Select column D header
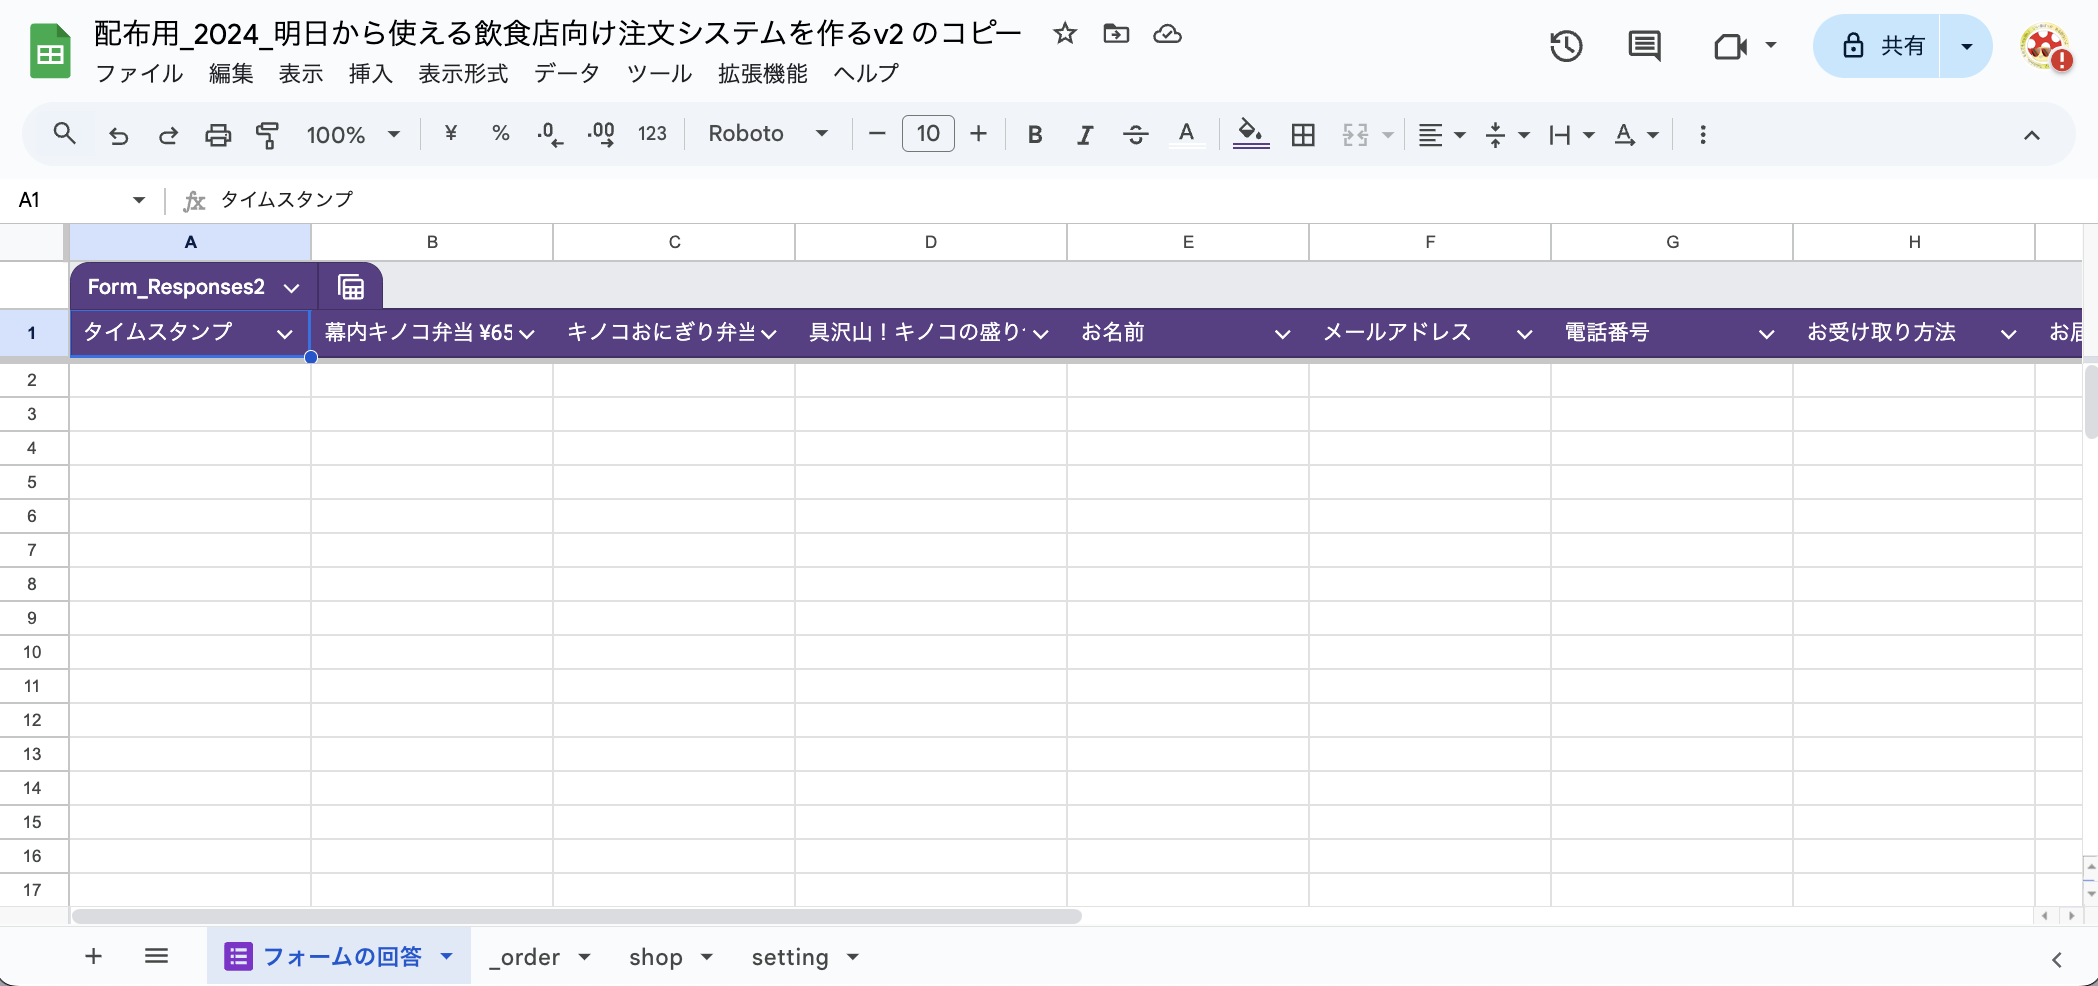Viewport: 2098px width, 986px height. (931, 242)
